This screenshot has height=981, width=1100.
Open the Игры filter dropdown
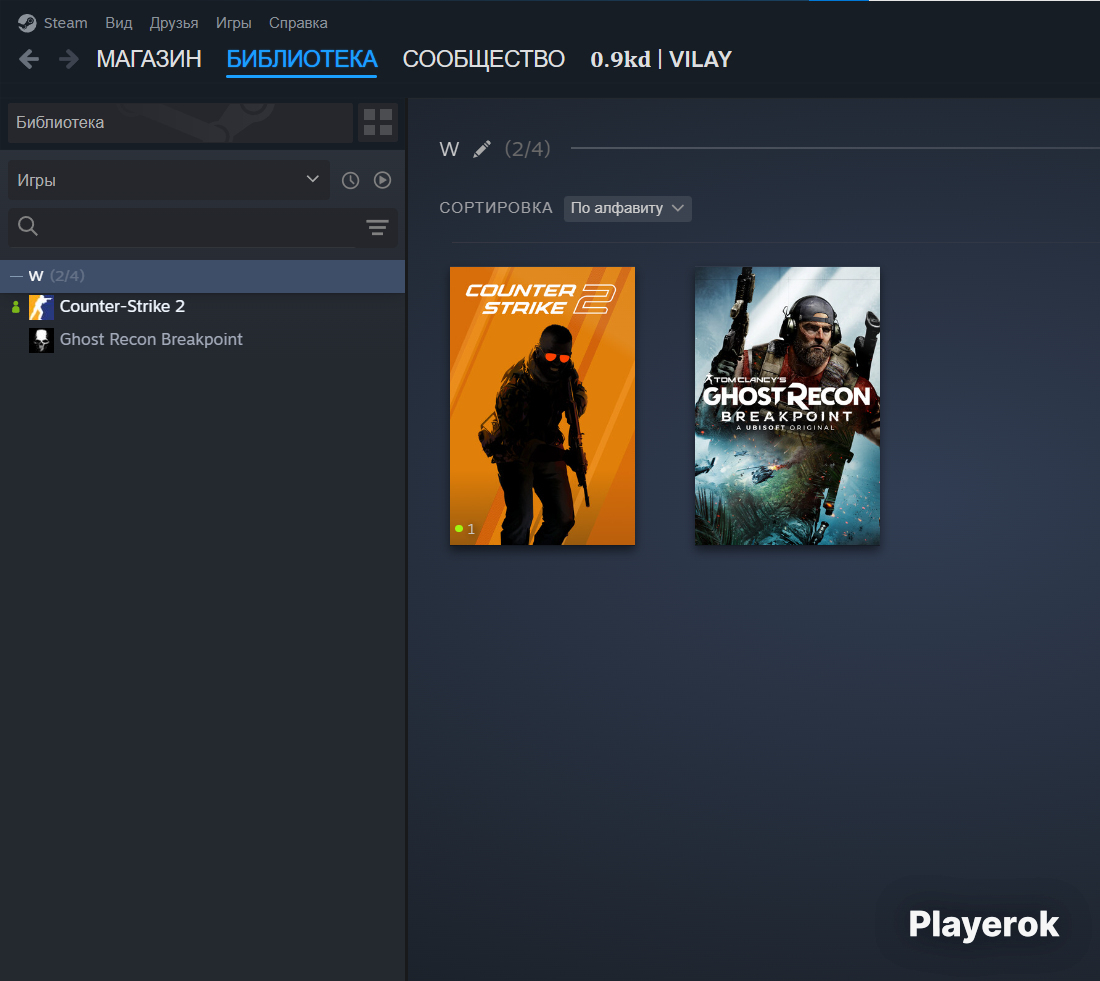168,180
